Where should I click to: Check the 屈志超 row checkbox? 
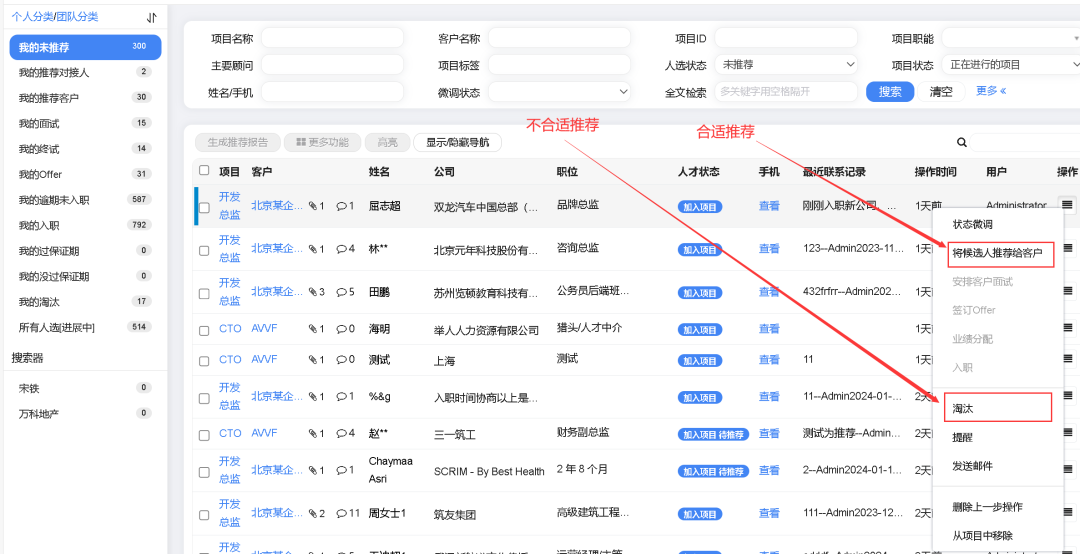coord(204,207)
